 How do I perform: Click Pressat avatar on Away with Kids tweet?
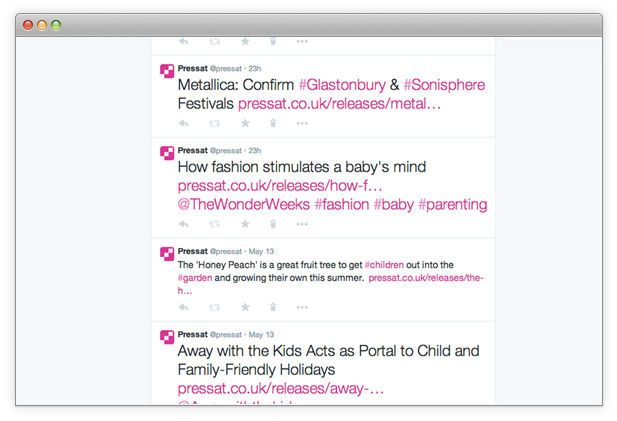pyautogui.click(x=167, y=337)
